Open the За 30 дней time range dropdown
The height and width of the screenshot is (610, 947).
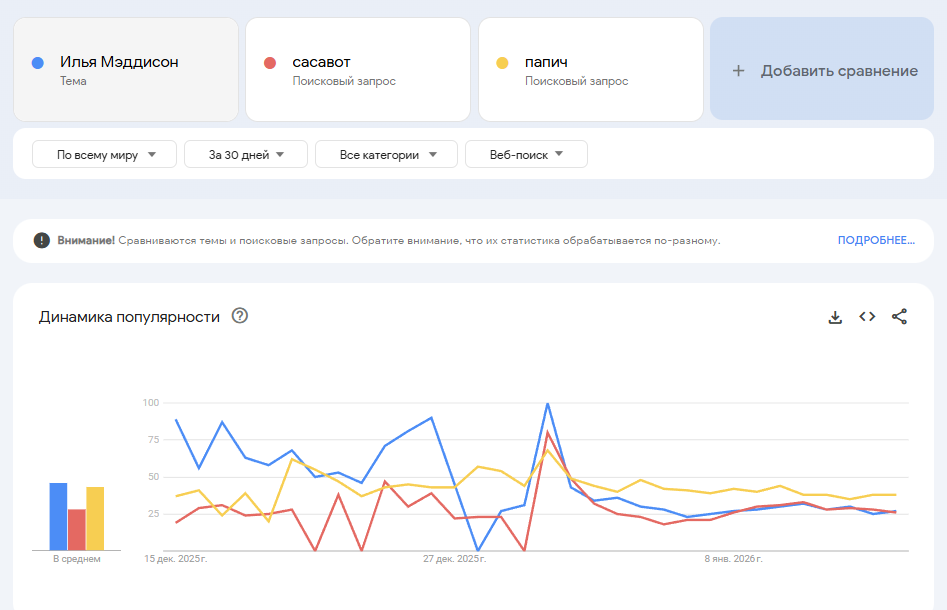tap(245, 155)
